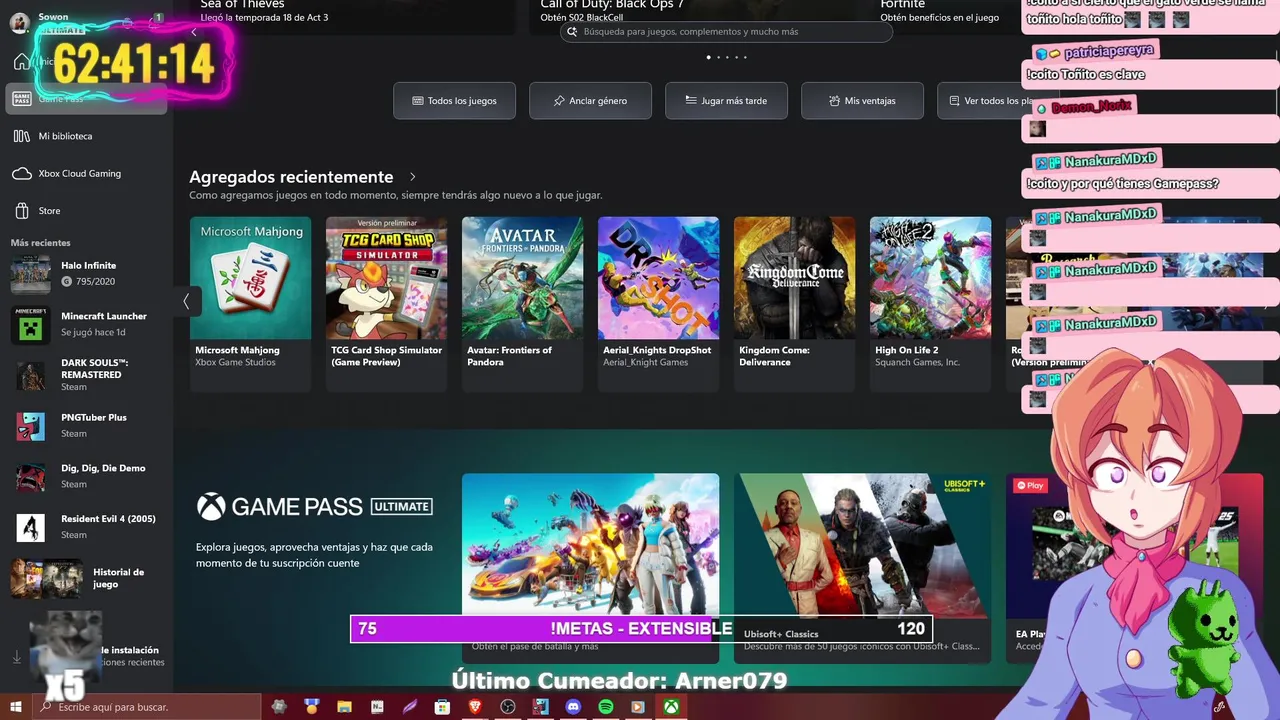
Task: Click Mis ventajas button
Action: 862,101
